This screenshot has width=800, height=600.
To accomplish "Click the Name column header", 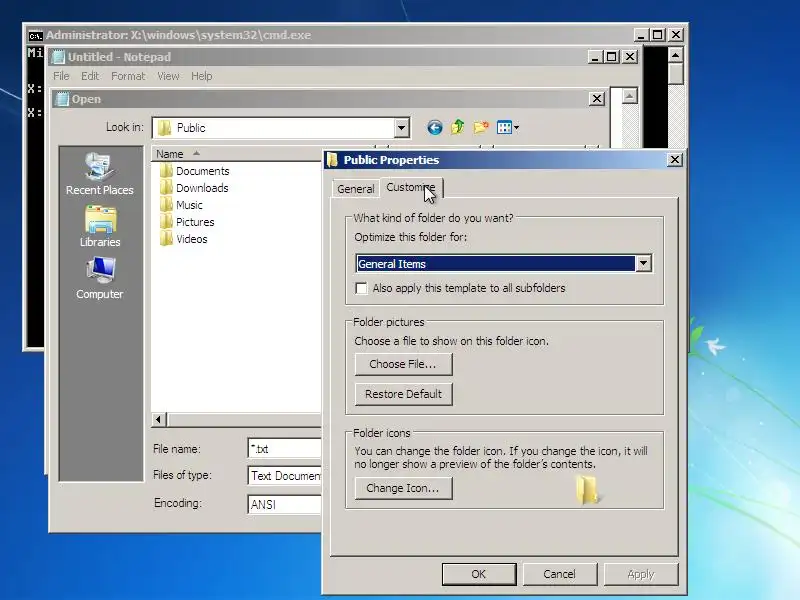I will 236,154.
